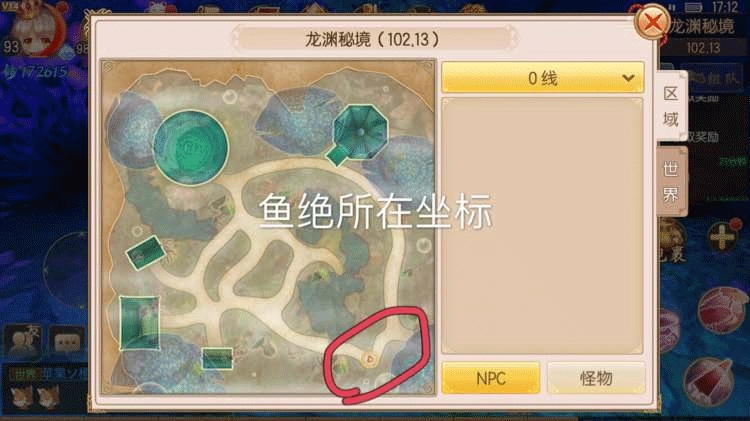Click the player position arrow marker
The image size is (750, 421).
click(370, 359)
